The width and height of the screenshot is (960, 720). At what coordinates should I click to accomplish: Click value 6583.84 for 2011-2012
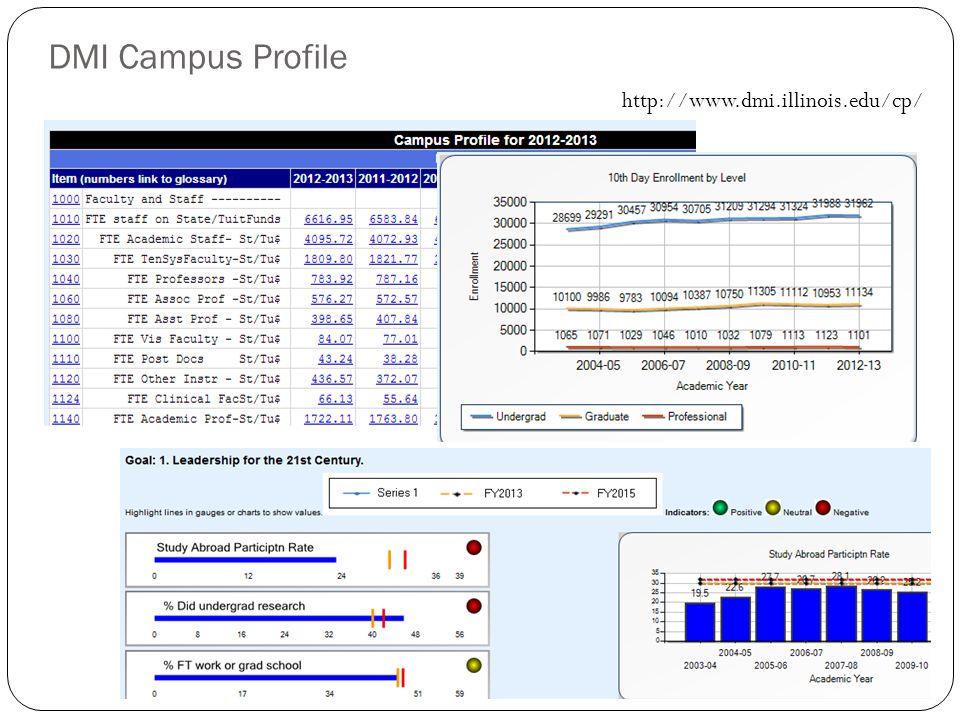394,219
